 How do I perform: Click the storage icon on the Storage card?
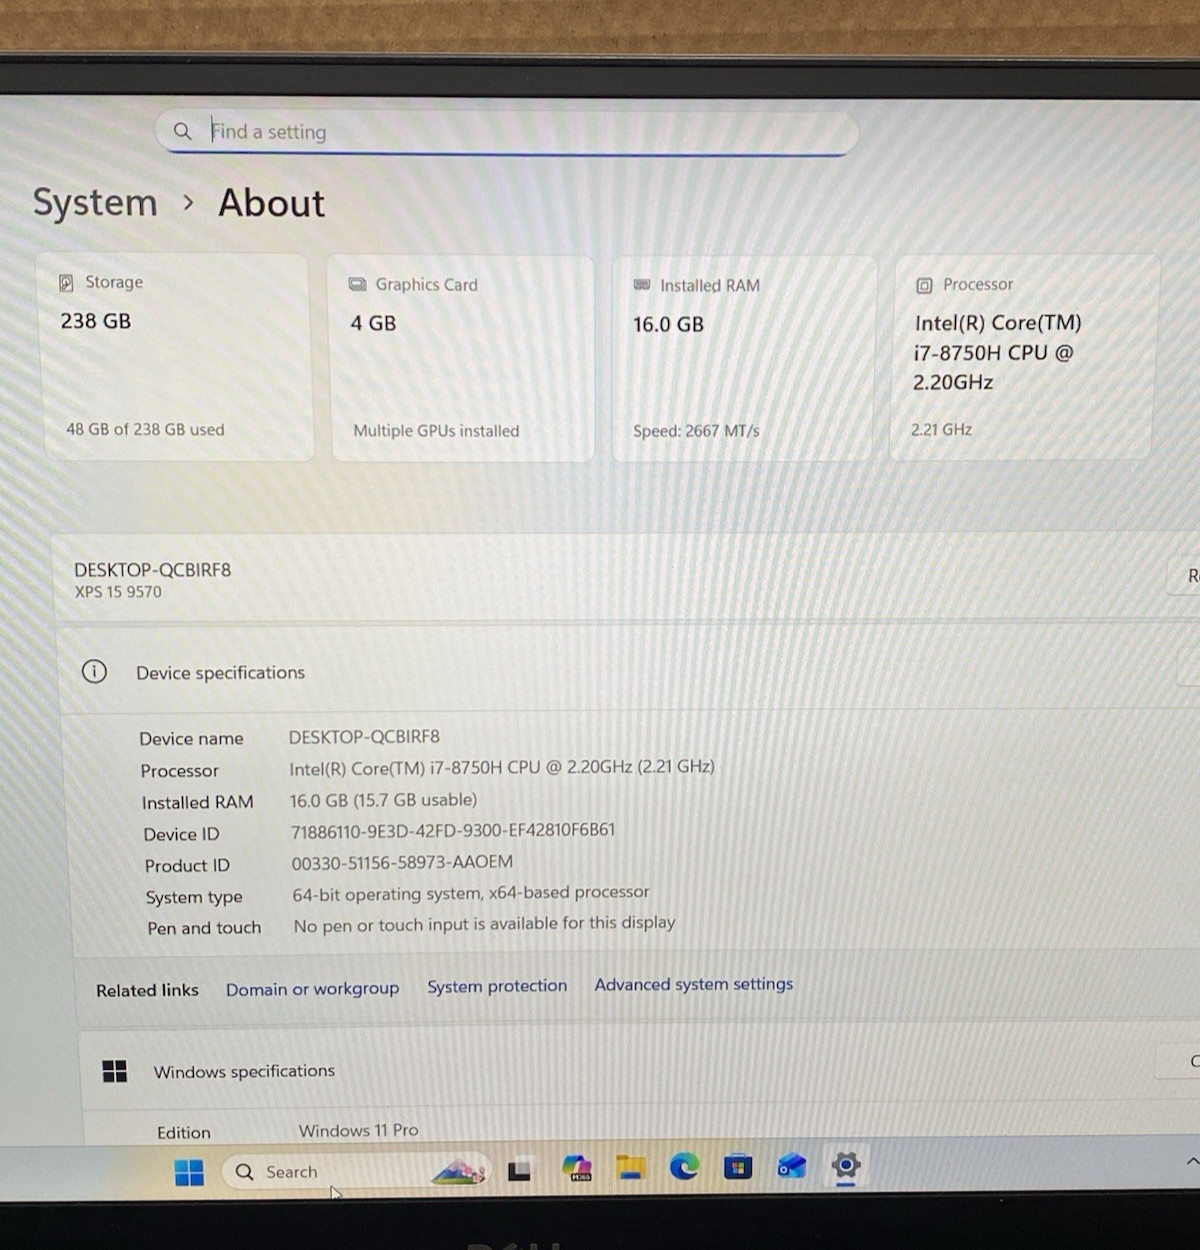coord(66,283)
